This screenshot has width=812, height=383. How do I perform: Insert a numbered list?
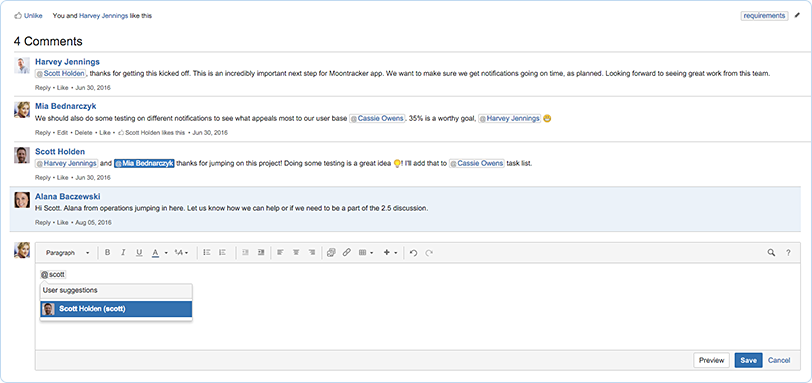pyautogui.click(x=223, y=253)
